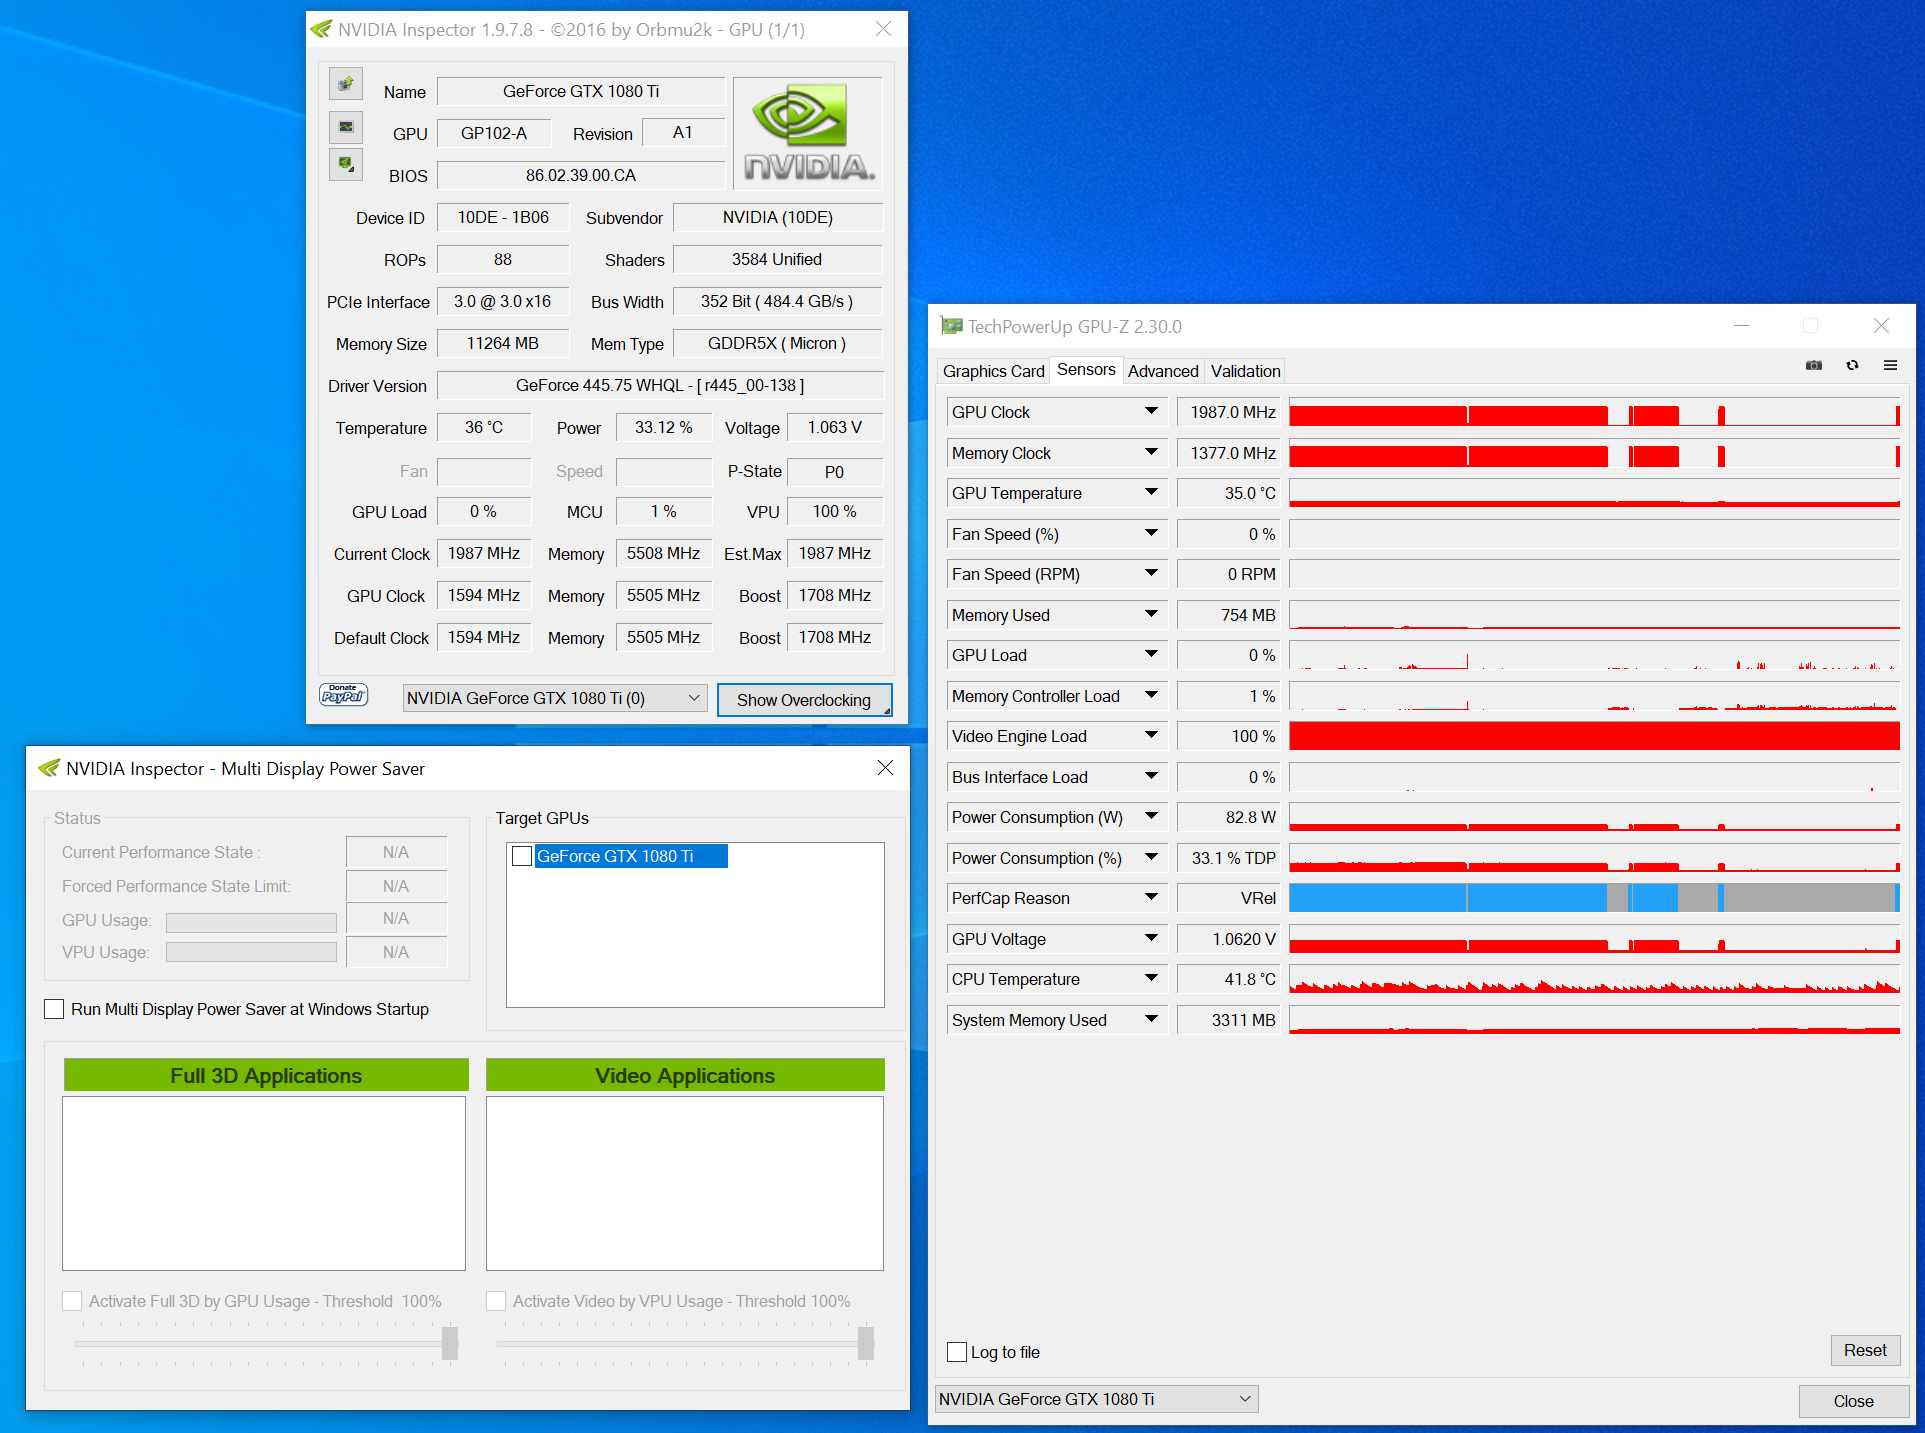Click GPU-Z refresh arrows icon
1925x1433 pixels.
pos(1852,366)
